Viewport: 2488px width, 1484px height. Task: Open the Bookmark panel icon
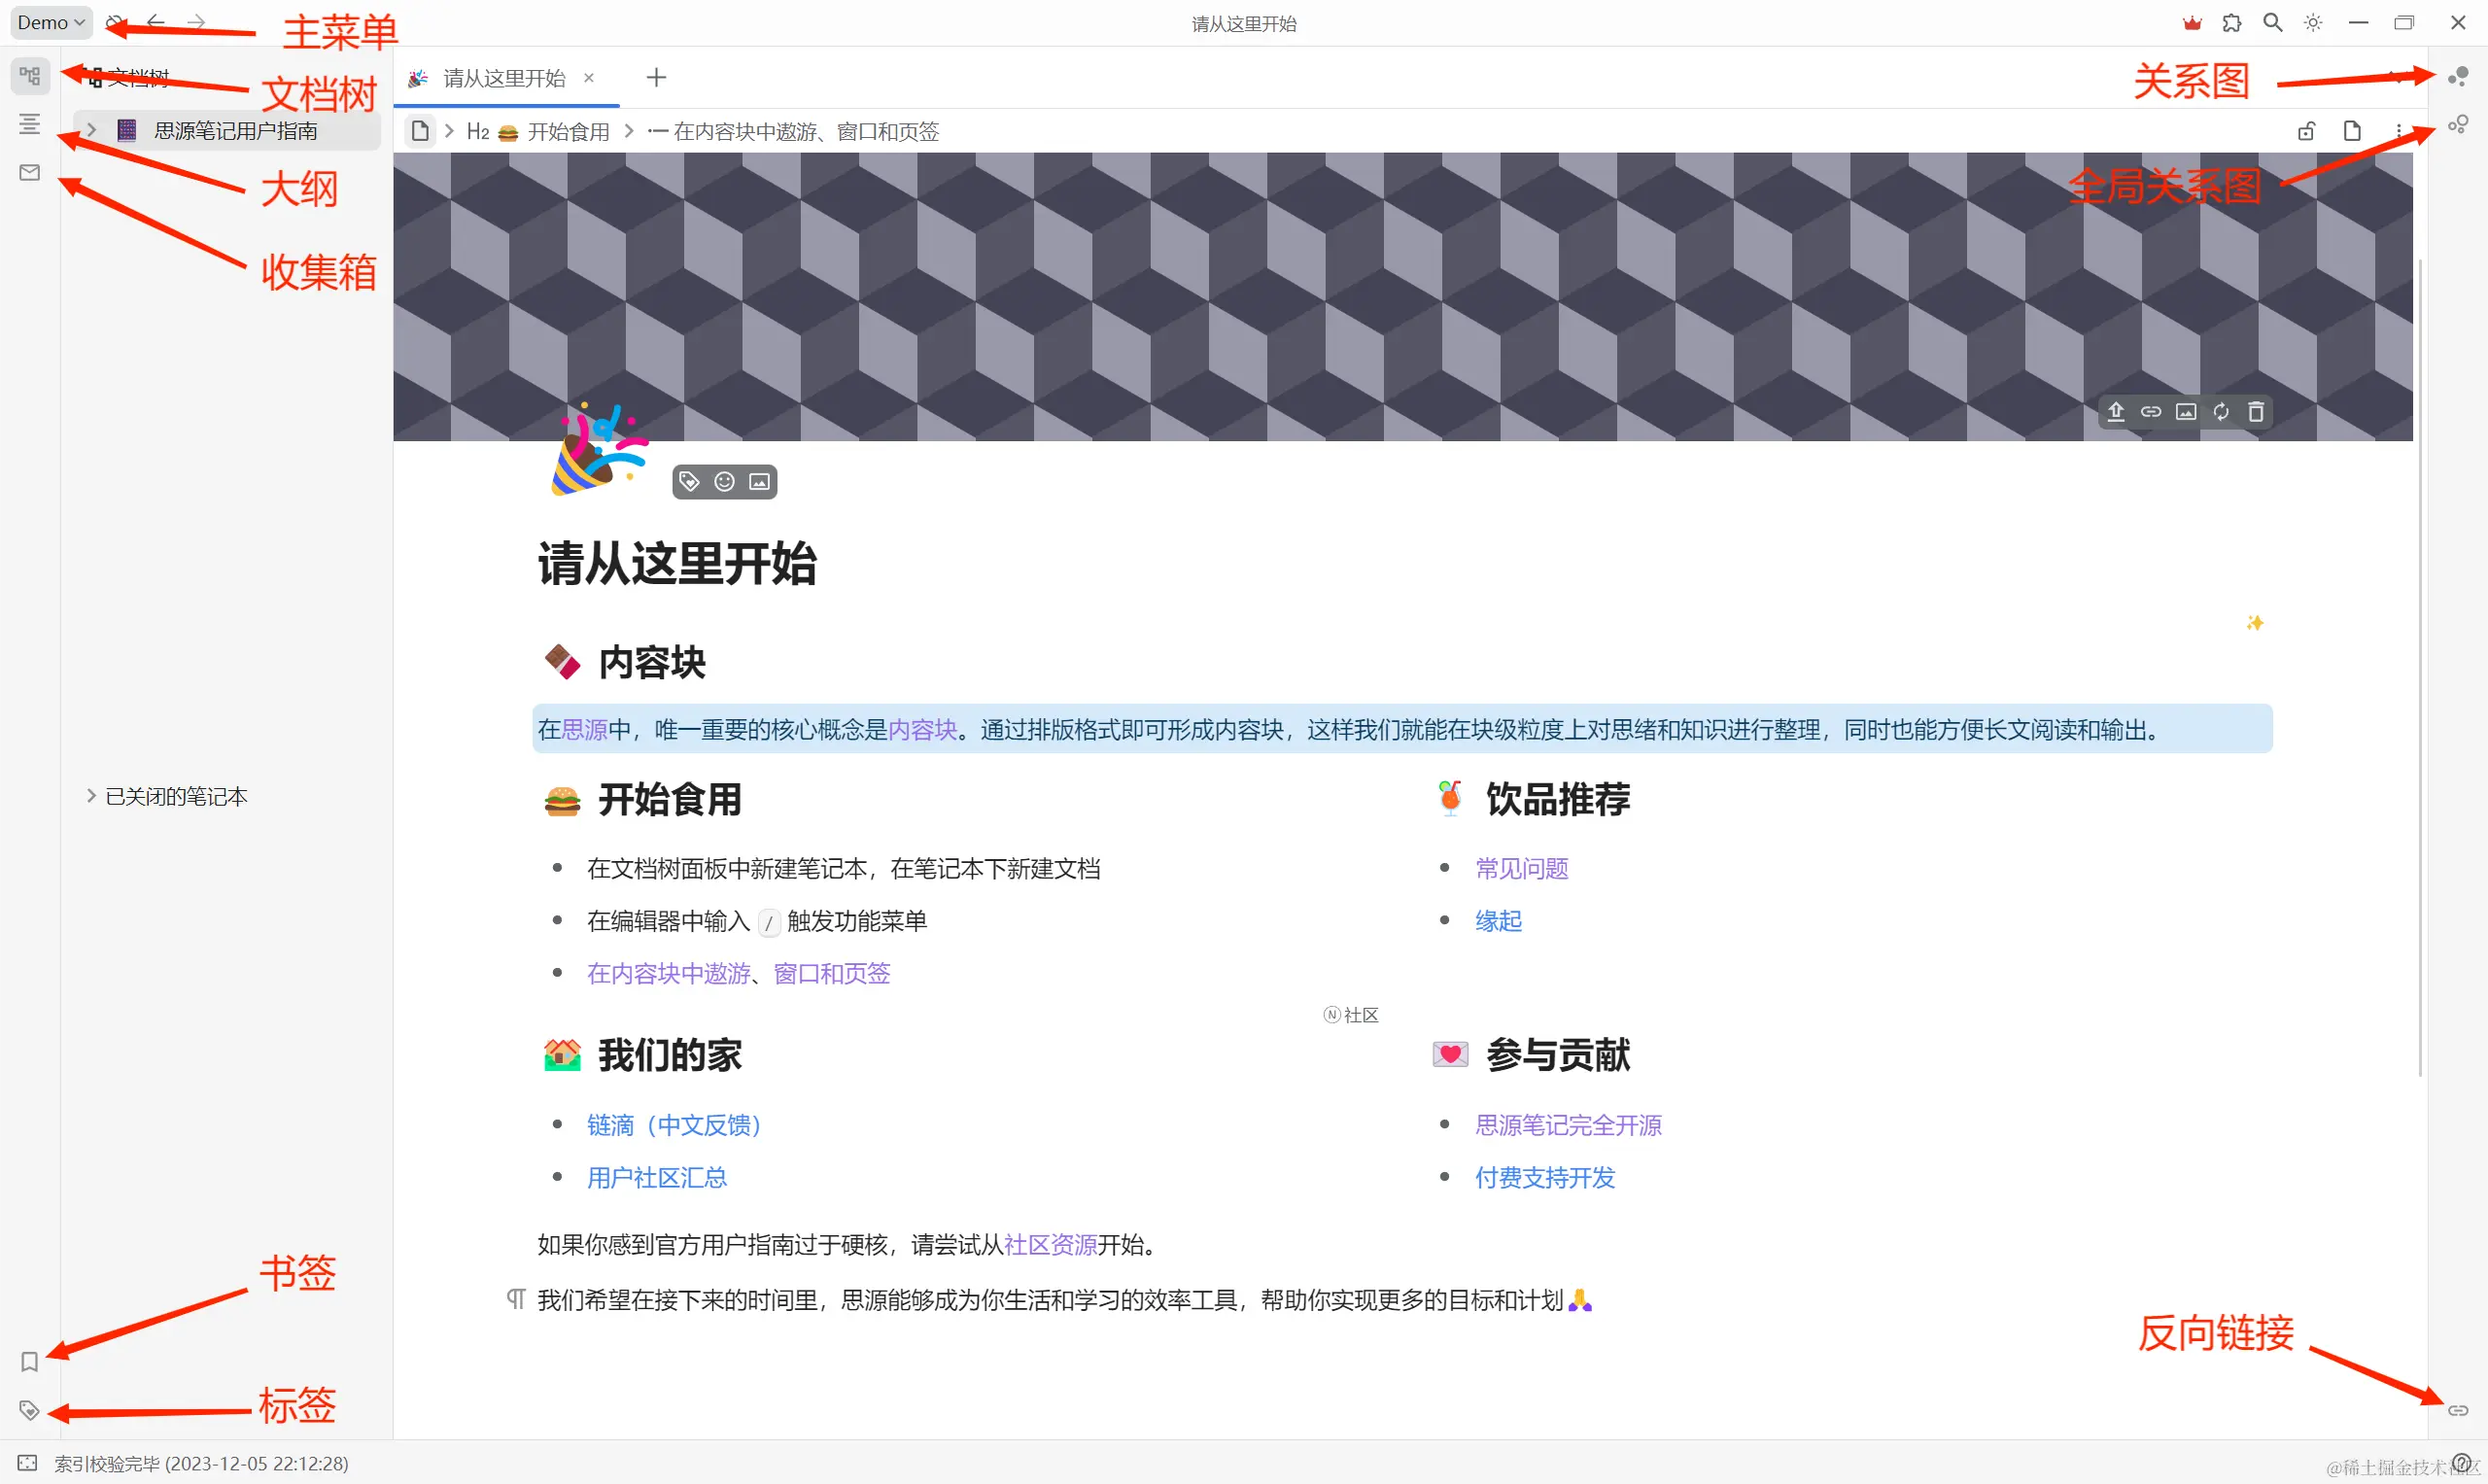(x=29, y=1361)
